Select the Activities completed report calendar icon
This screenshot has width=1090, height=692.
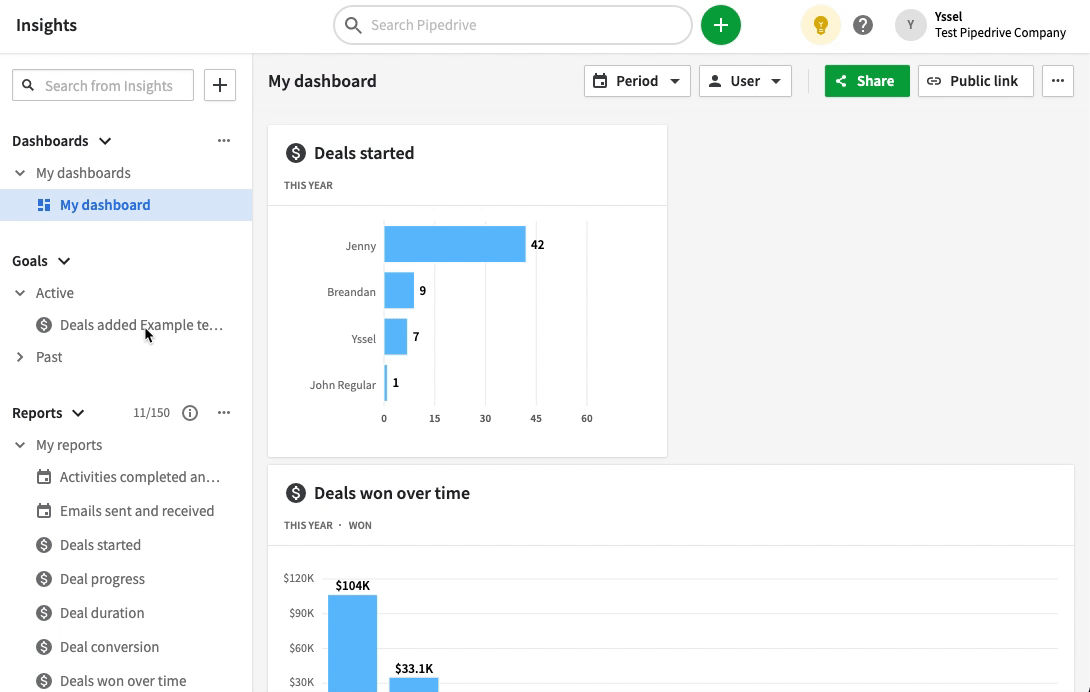[x=43, y=477]
